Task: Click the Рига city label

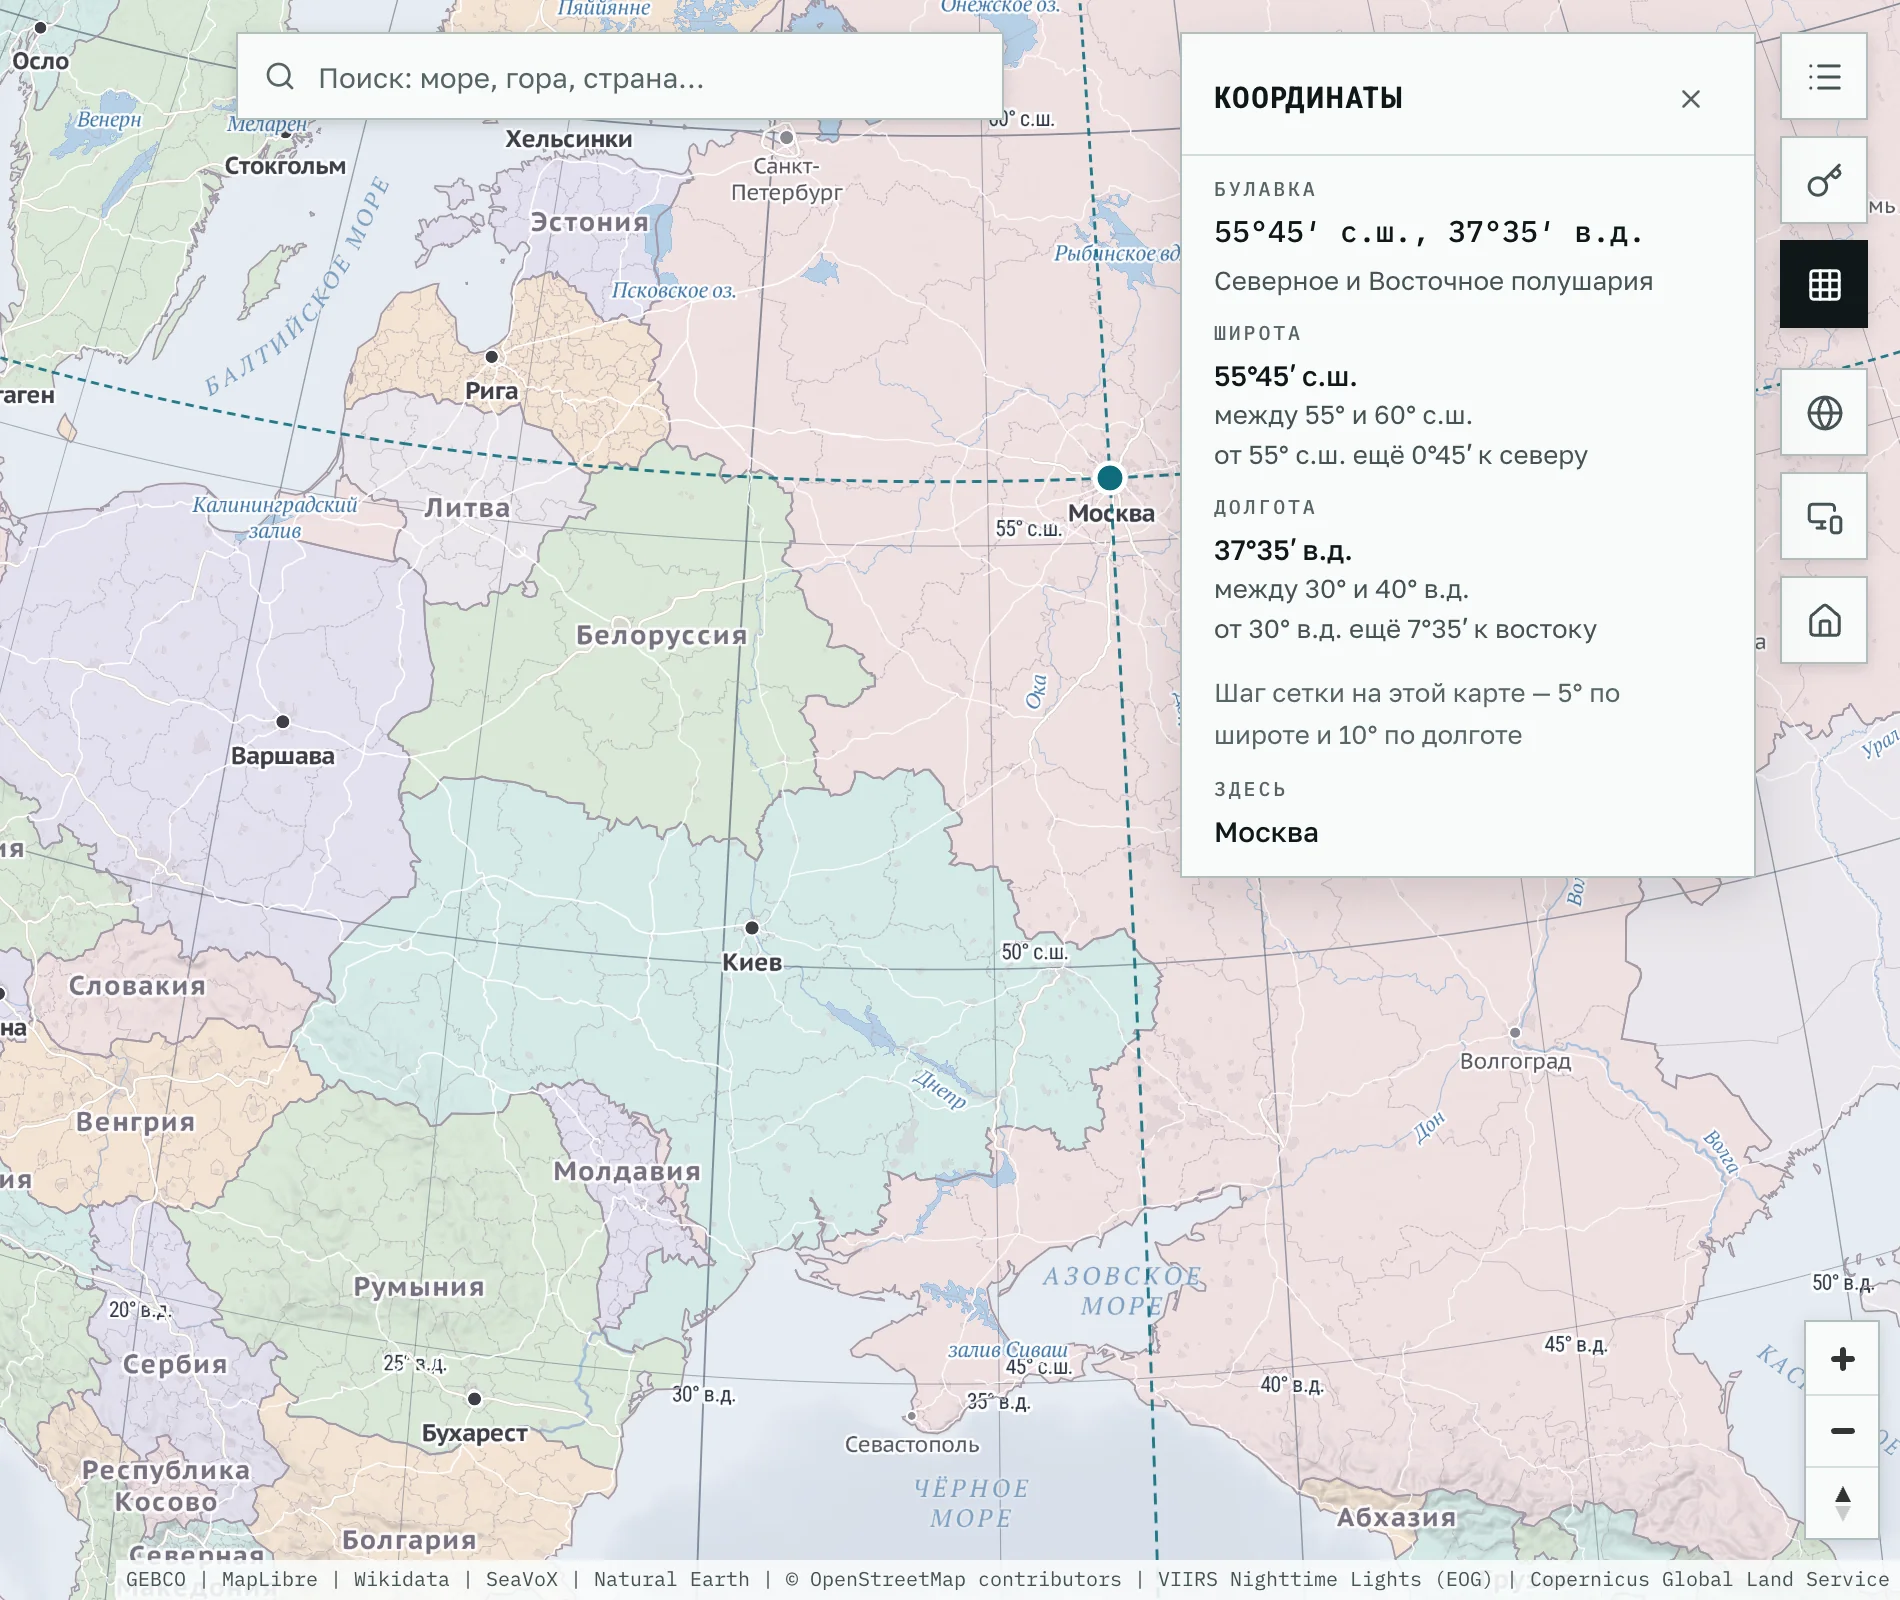Action: pos(492,391)
